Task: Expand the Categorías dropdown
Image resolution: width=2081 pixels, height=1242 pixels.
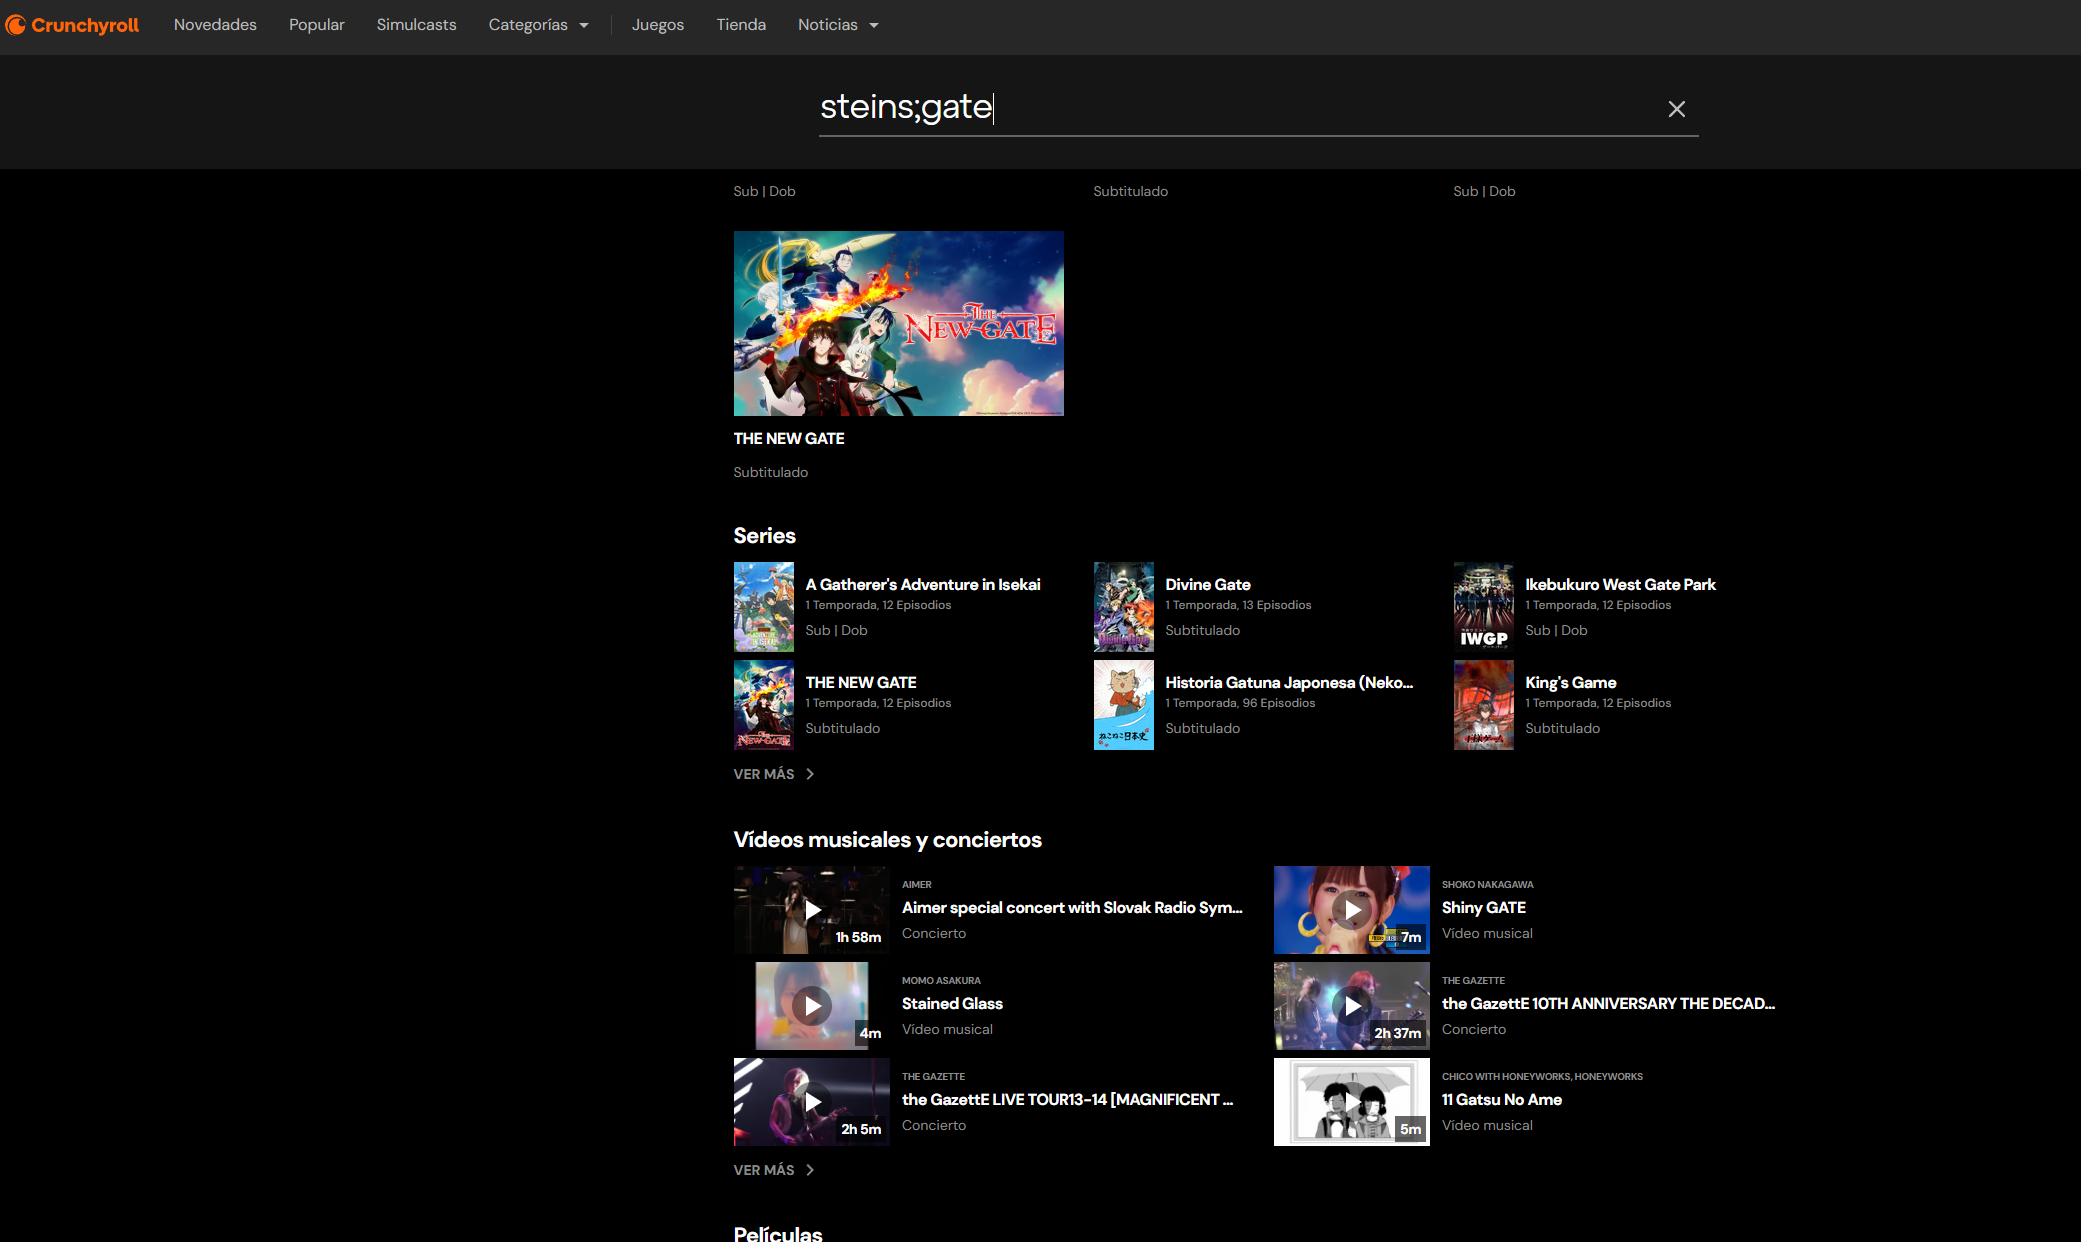Action: (538, 25)
